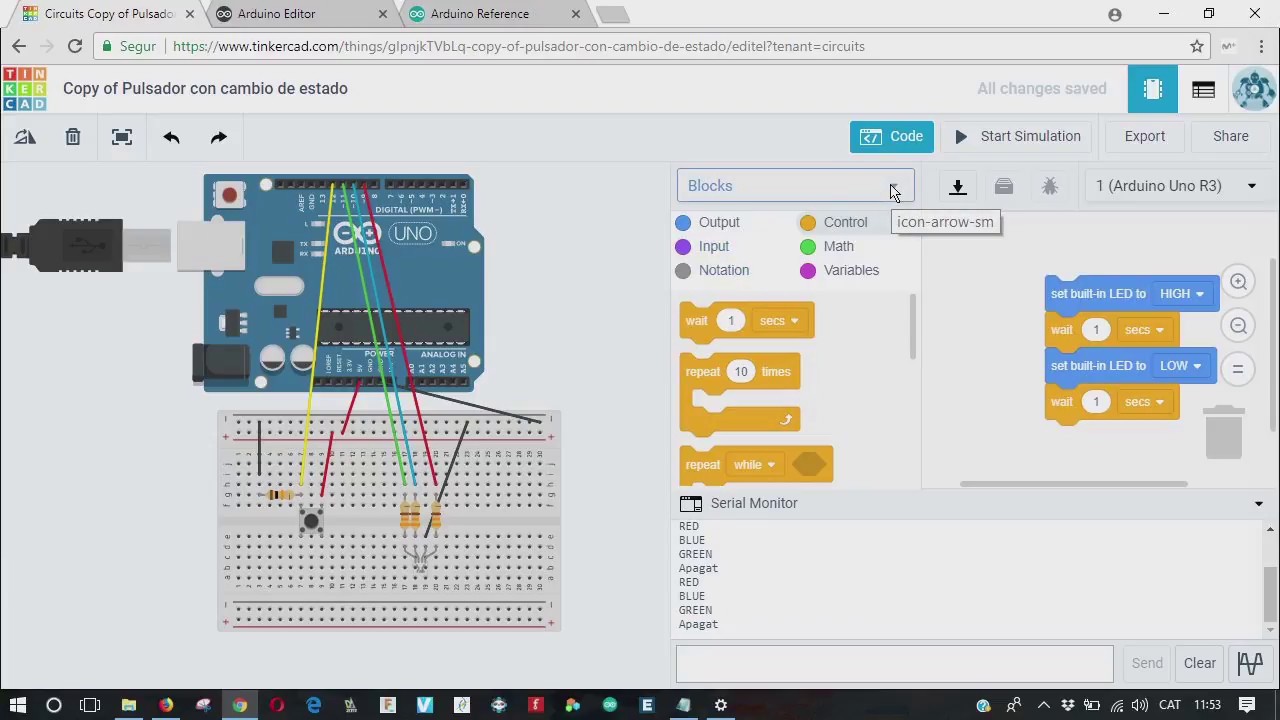Reset block workspace zoom
This screenshot has height=720, width=1280.
(x=1238, y=368)
